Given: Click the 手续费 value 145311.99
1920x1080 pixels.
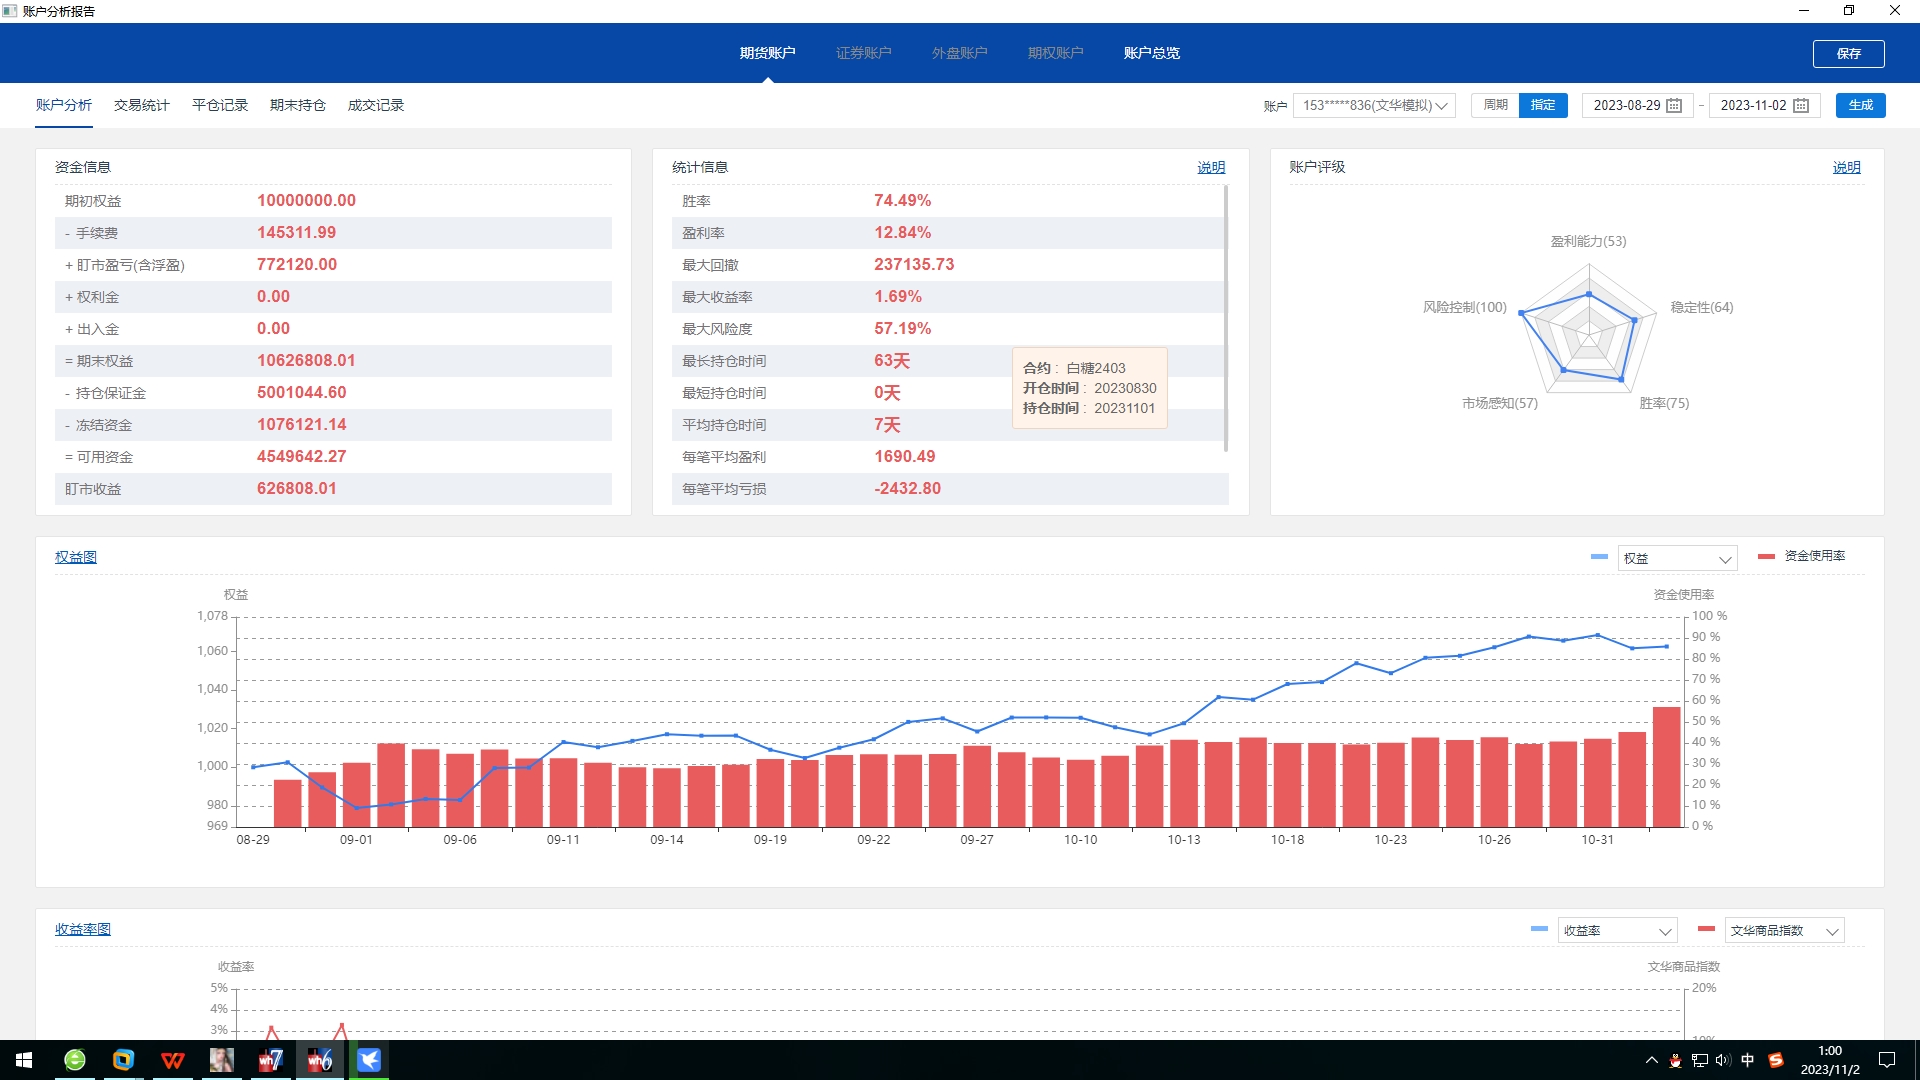Looking at the screenshot, I should pyautogui.click(x=296, y=232).
